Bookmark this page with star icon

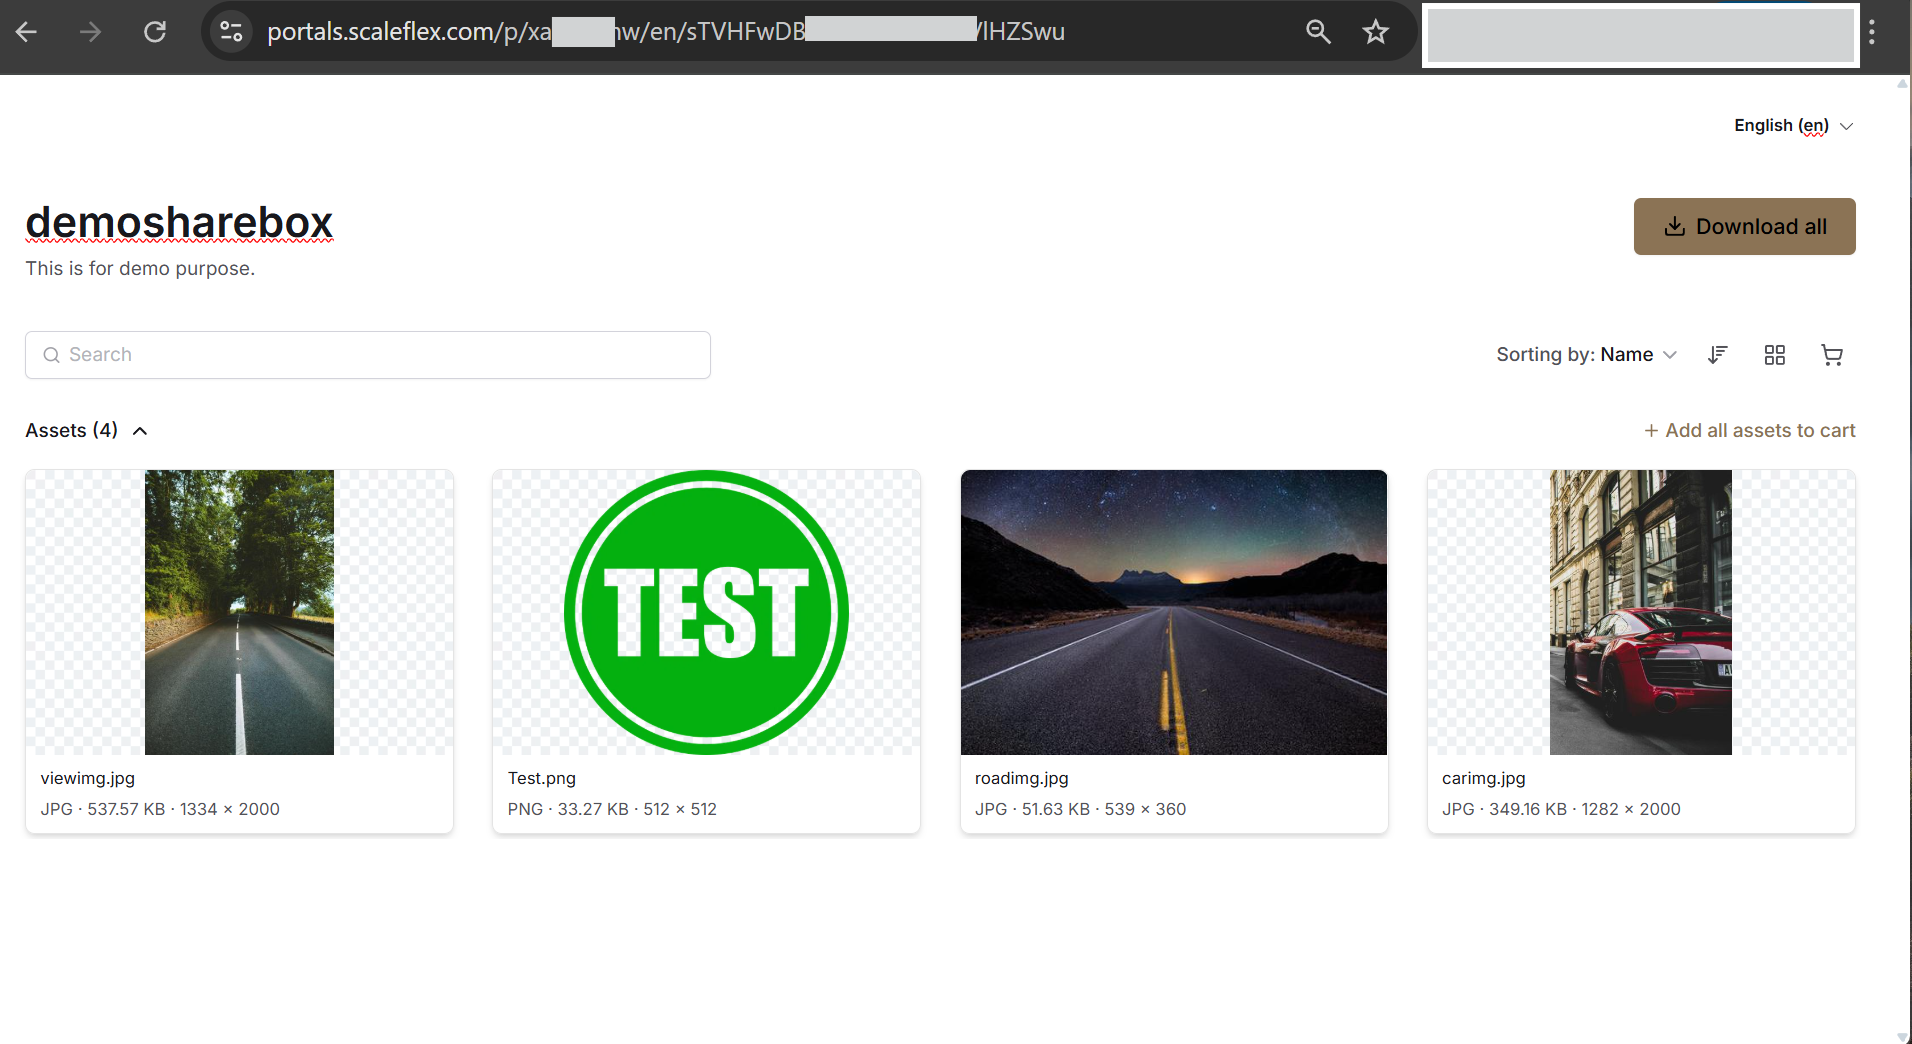coord(1376,32)
